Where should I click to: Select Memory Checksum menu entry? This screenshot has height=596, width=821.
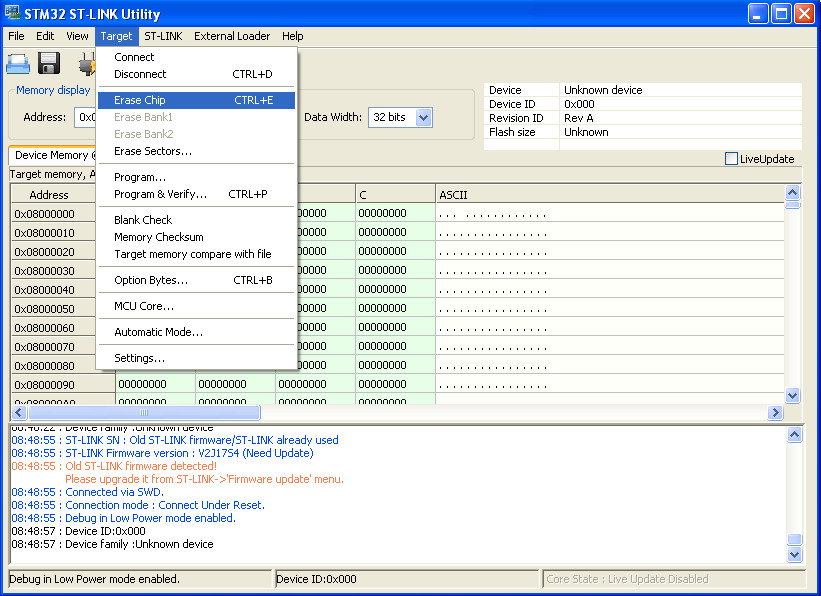(196, 237)
